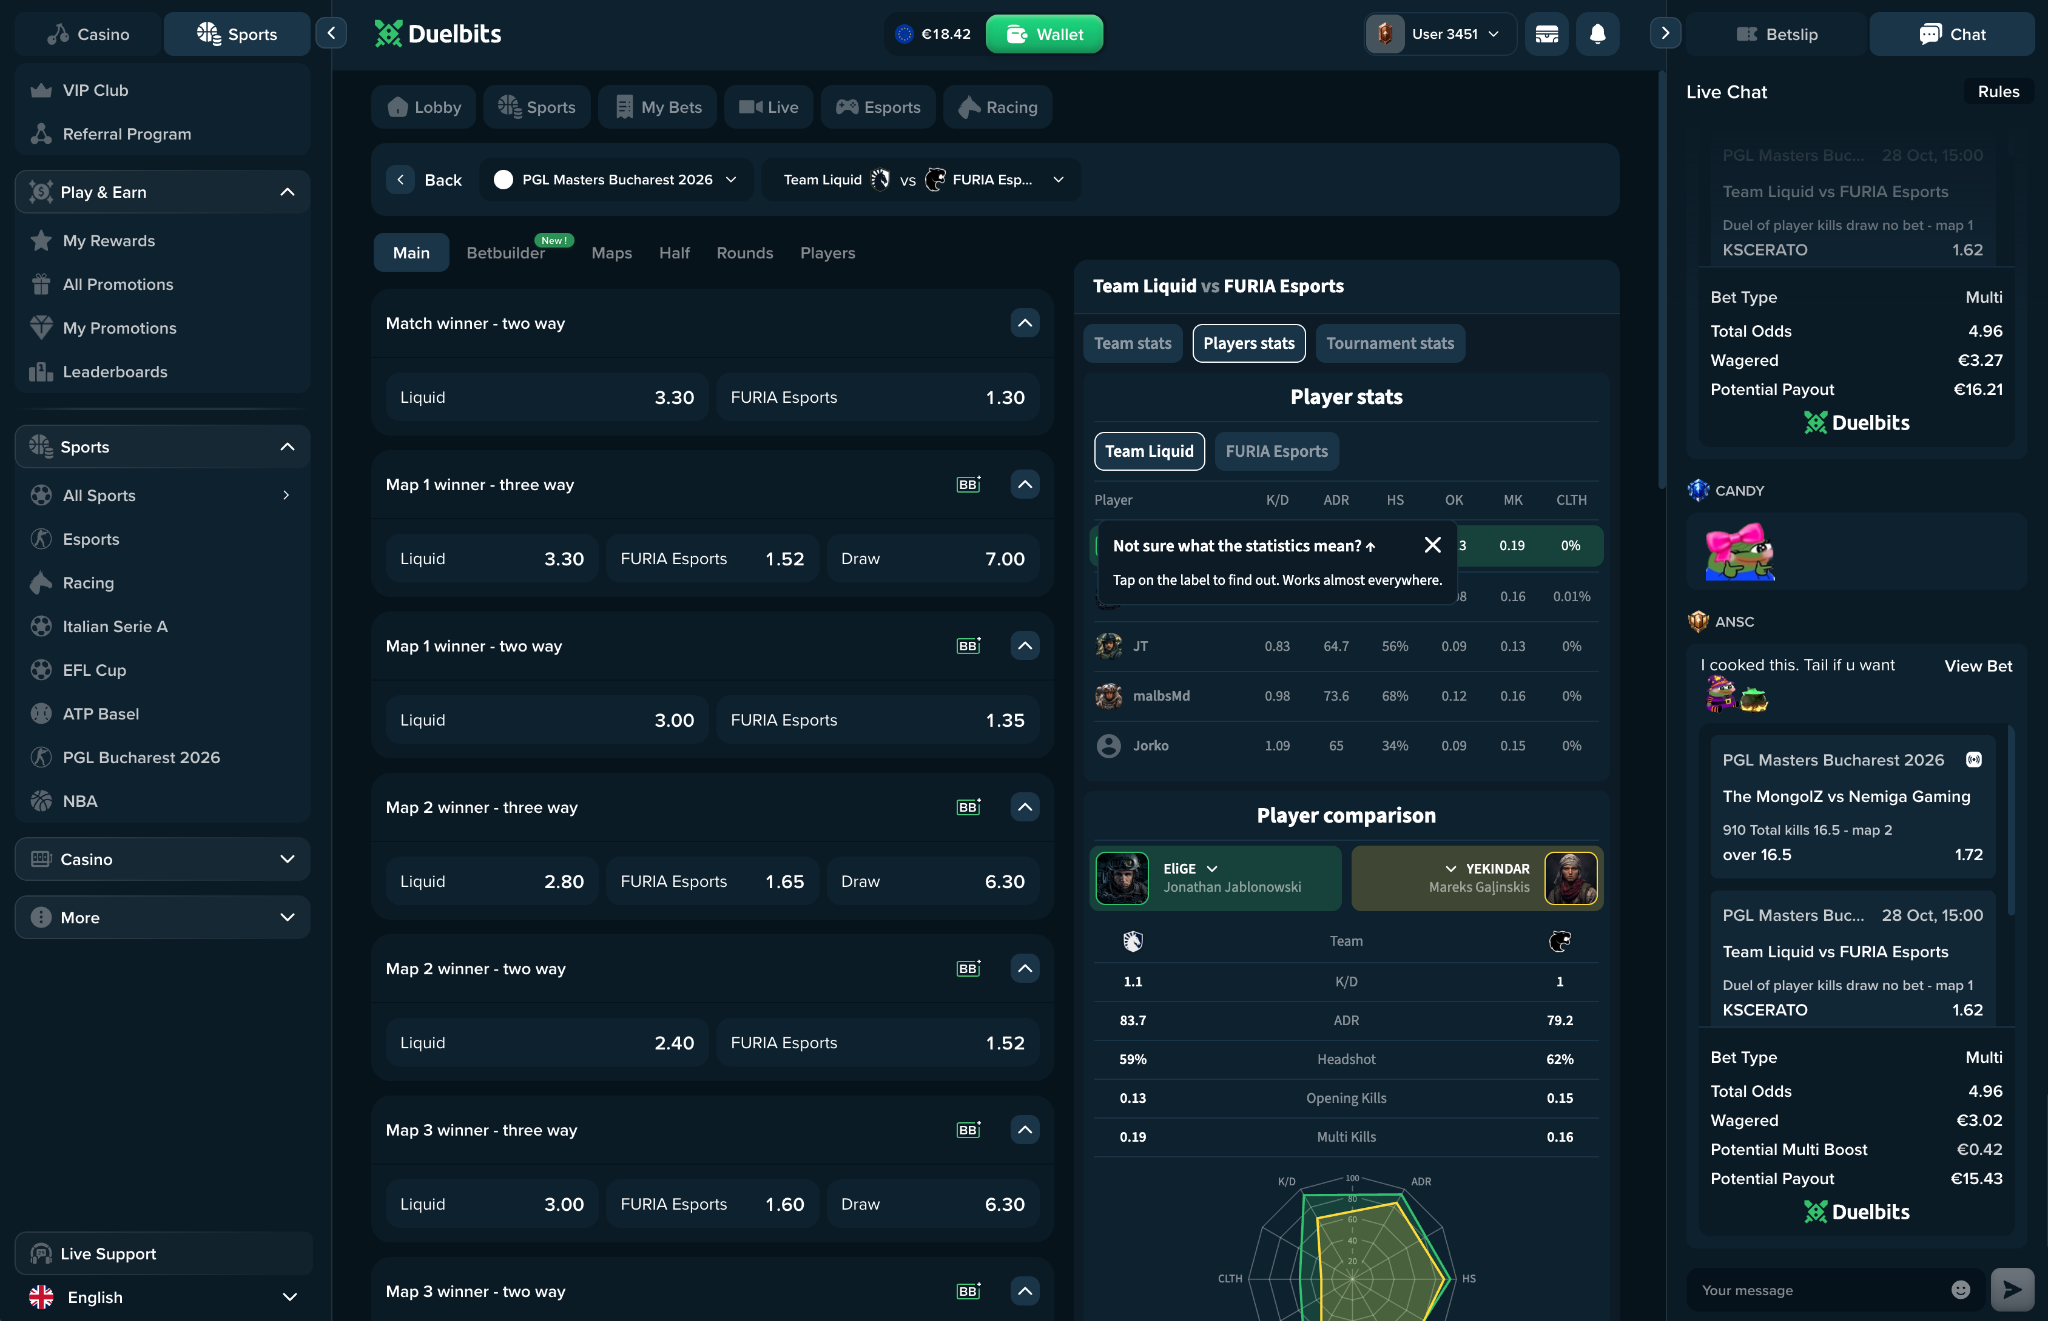Change the EliGE comparison player
The width and height of the screenshot is (2048, 1321).
click(1215, 878)
